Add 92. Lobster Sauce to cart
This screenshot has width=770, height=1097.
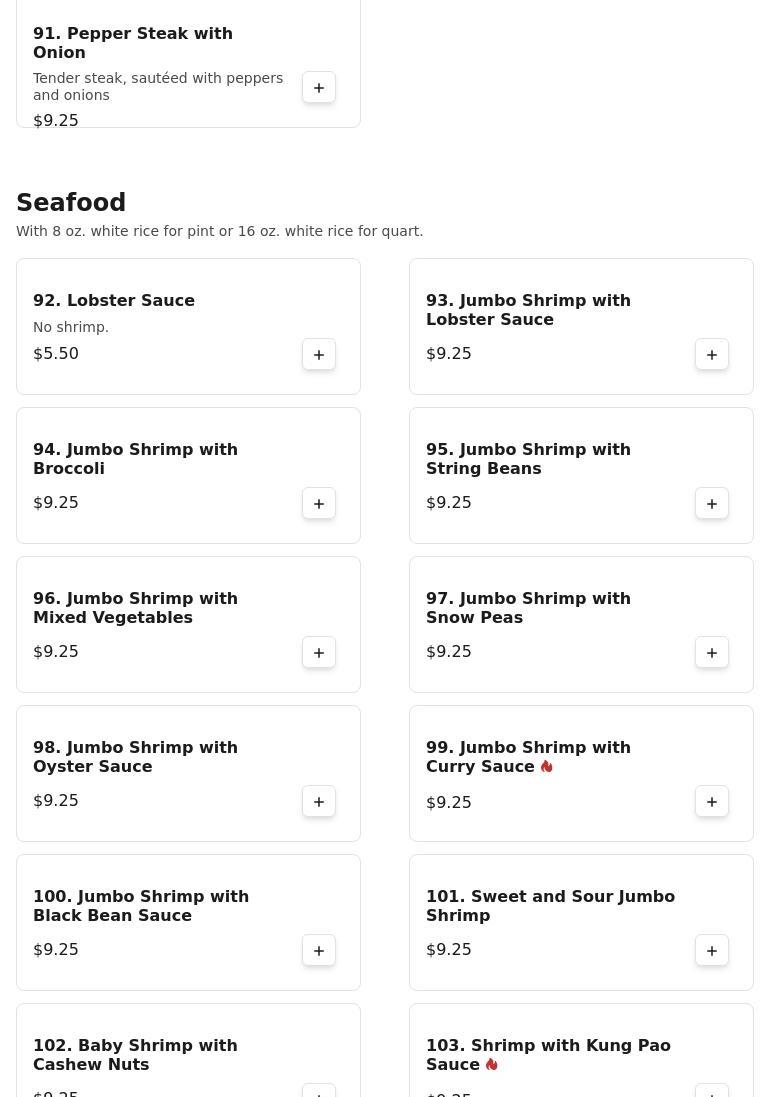[x=319, y=355]
